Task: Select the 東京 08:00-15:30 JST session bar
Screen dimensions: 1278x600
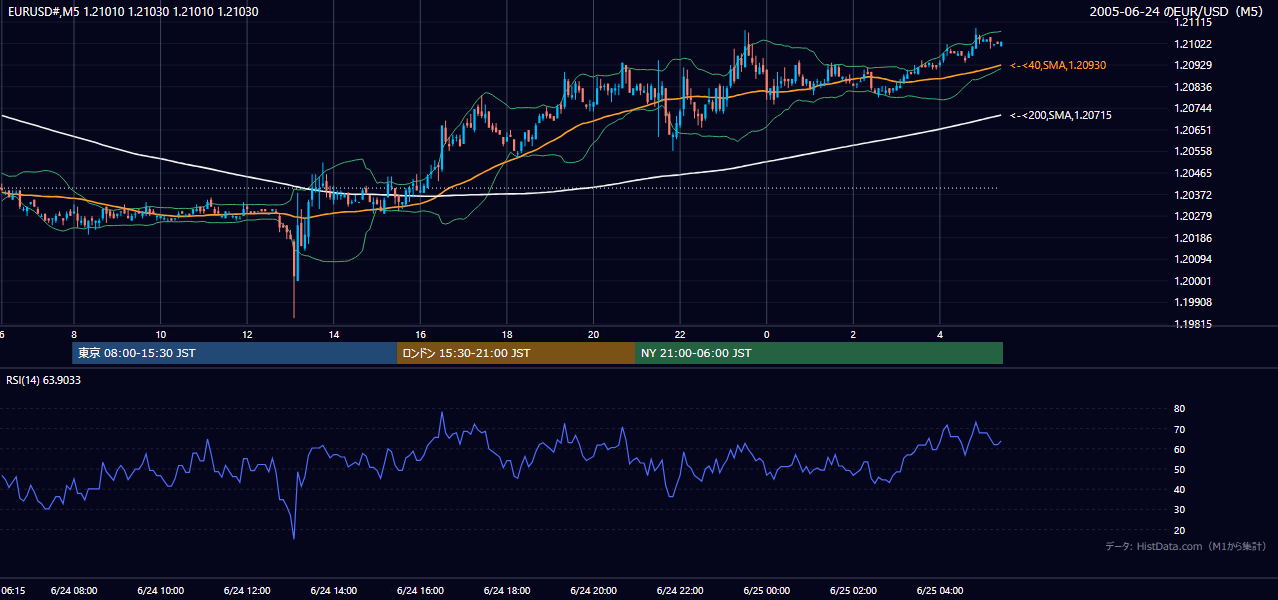Action: pos(235,353)
